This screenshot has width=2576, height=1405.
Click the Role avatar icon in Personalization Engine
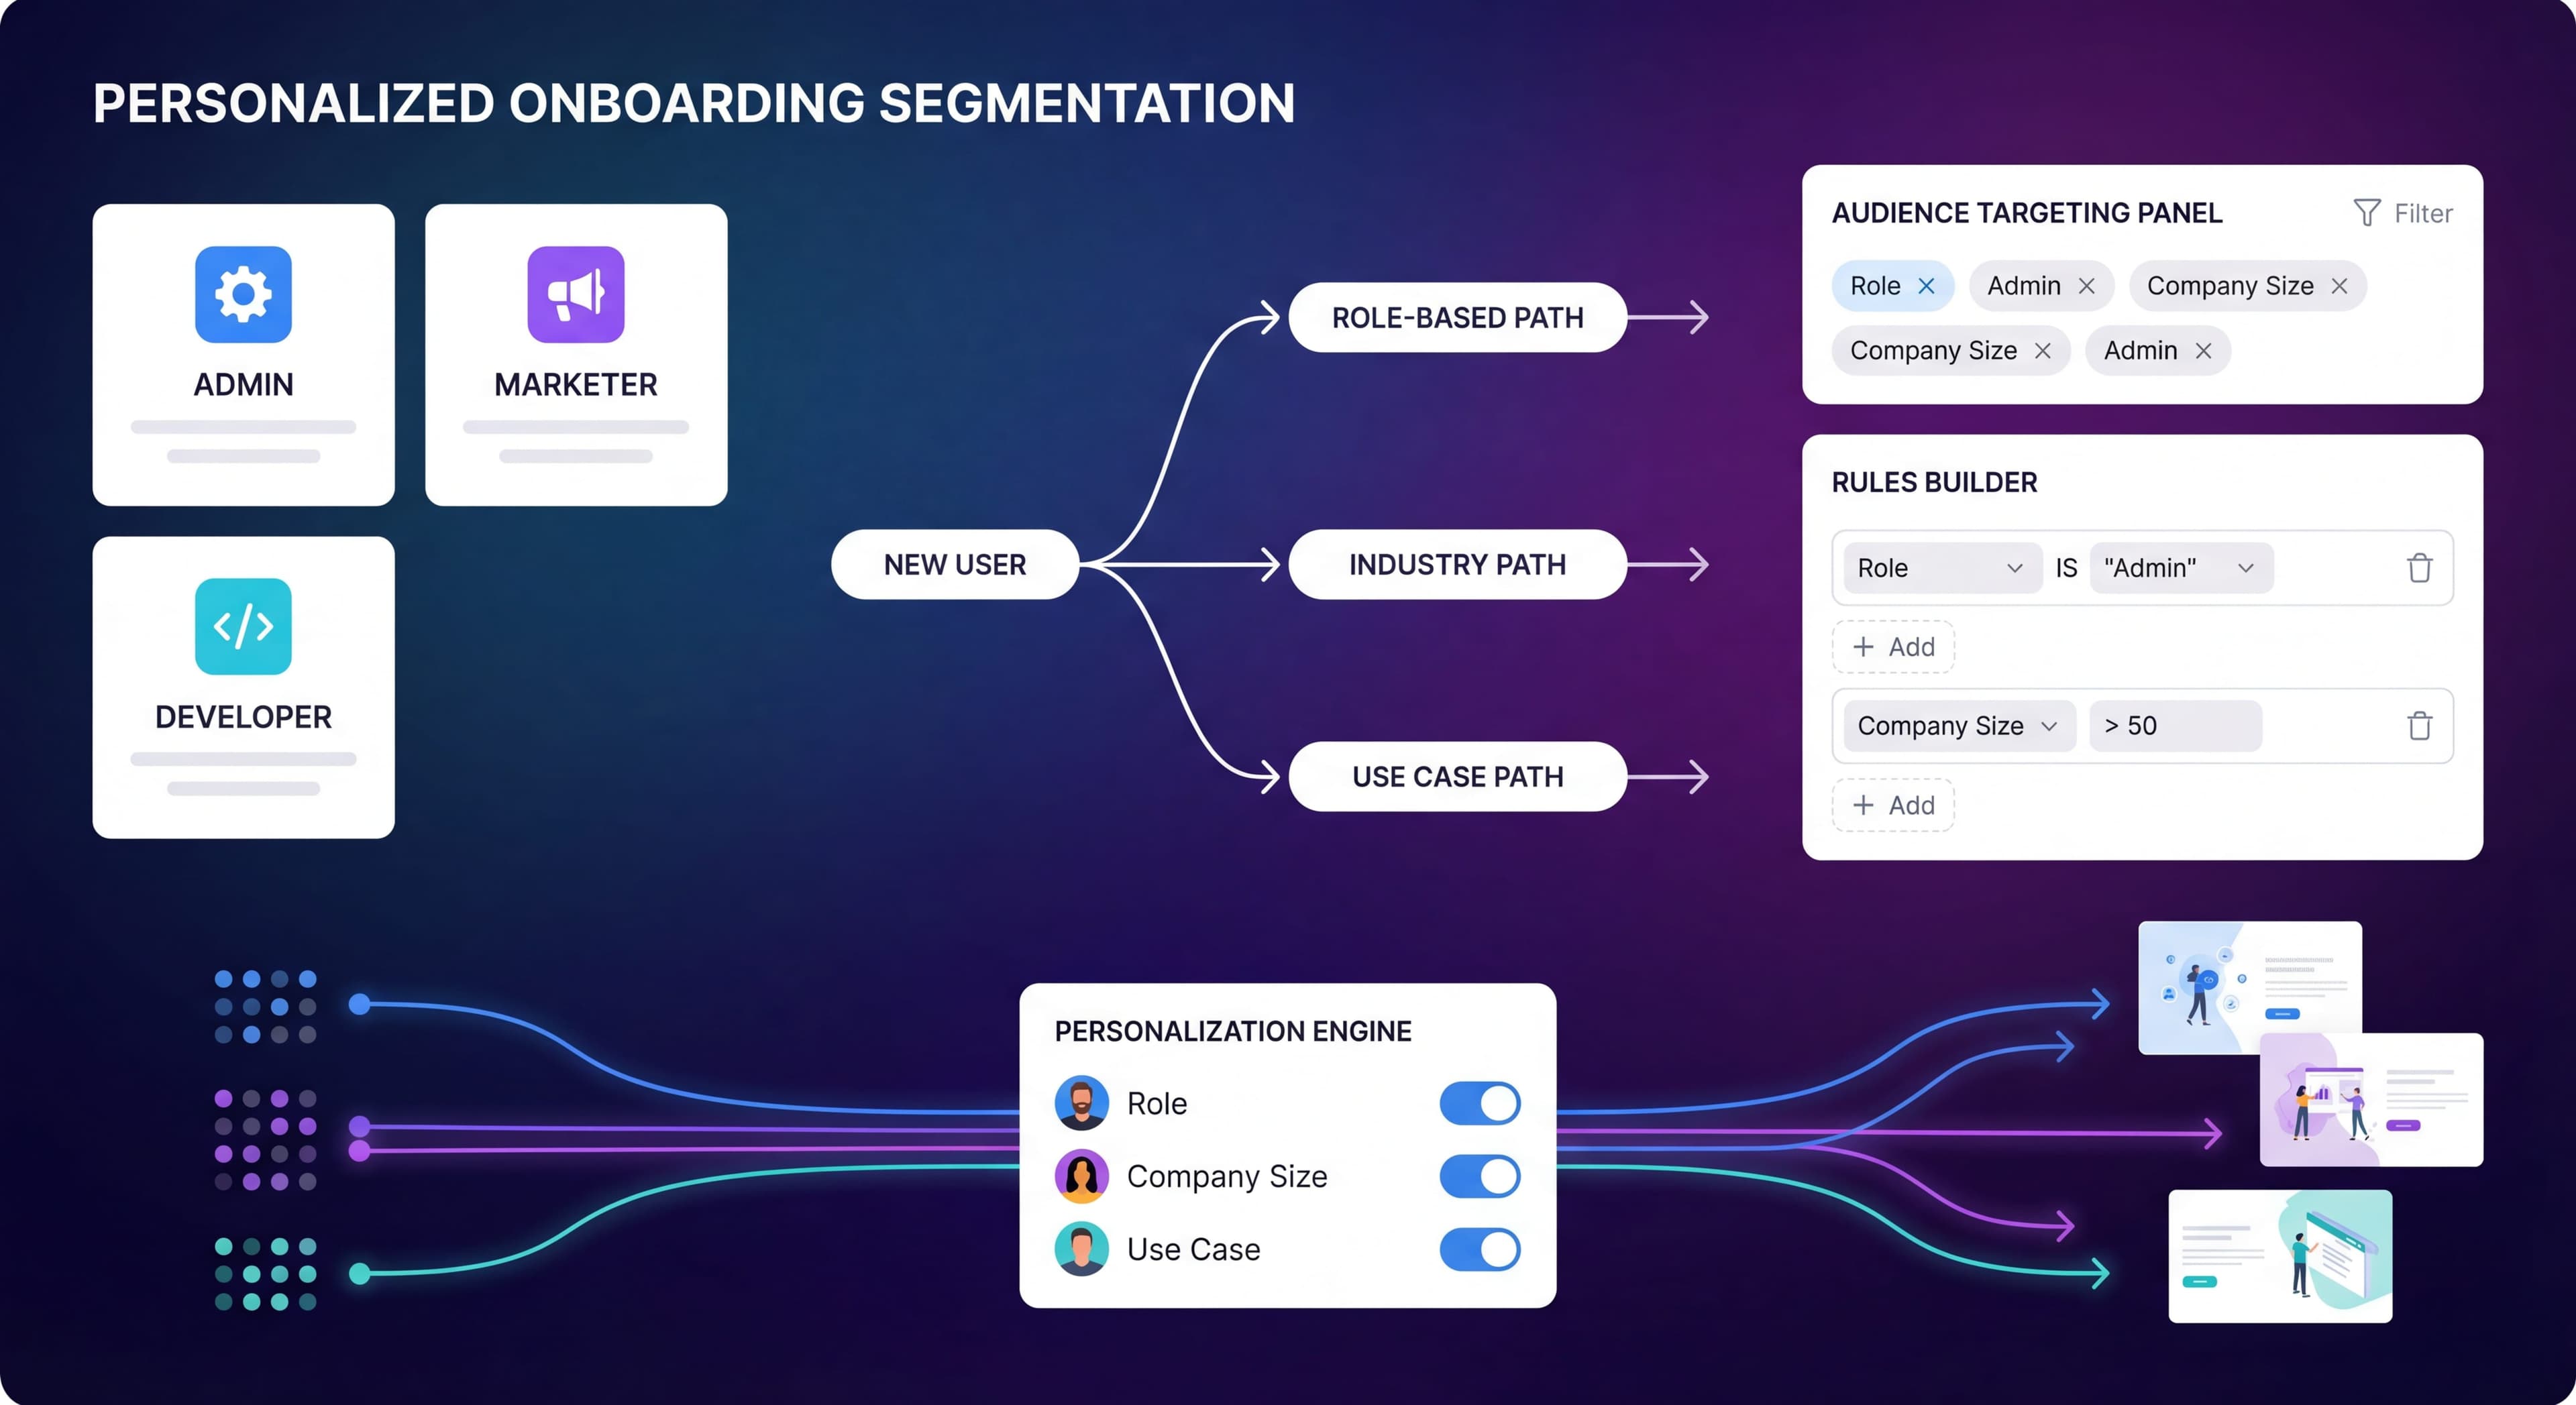coord(1083,1103)
